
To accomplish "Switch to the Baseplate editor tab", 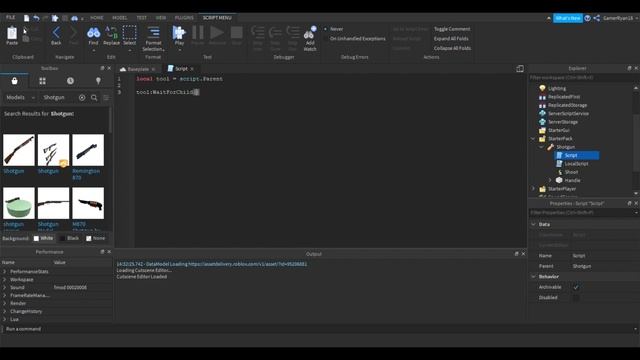I will pyautogui.click(x=138, y=69).
